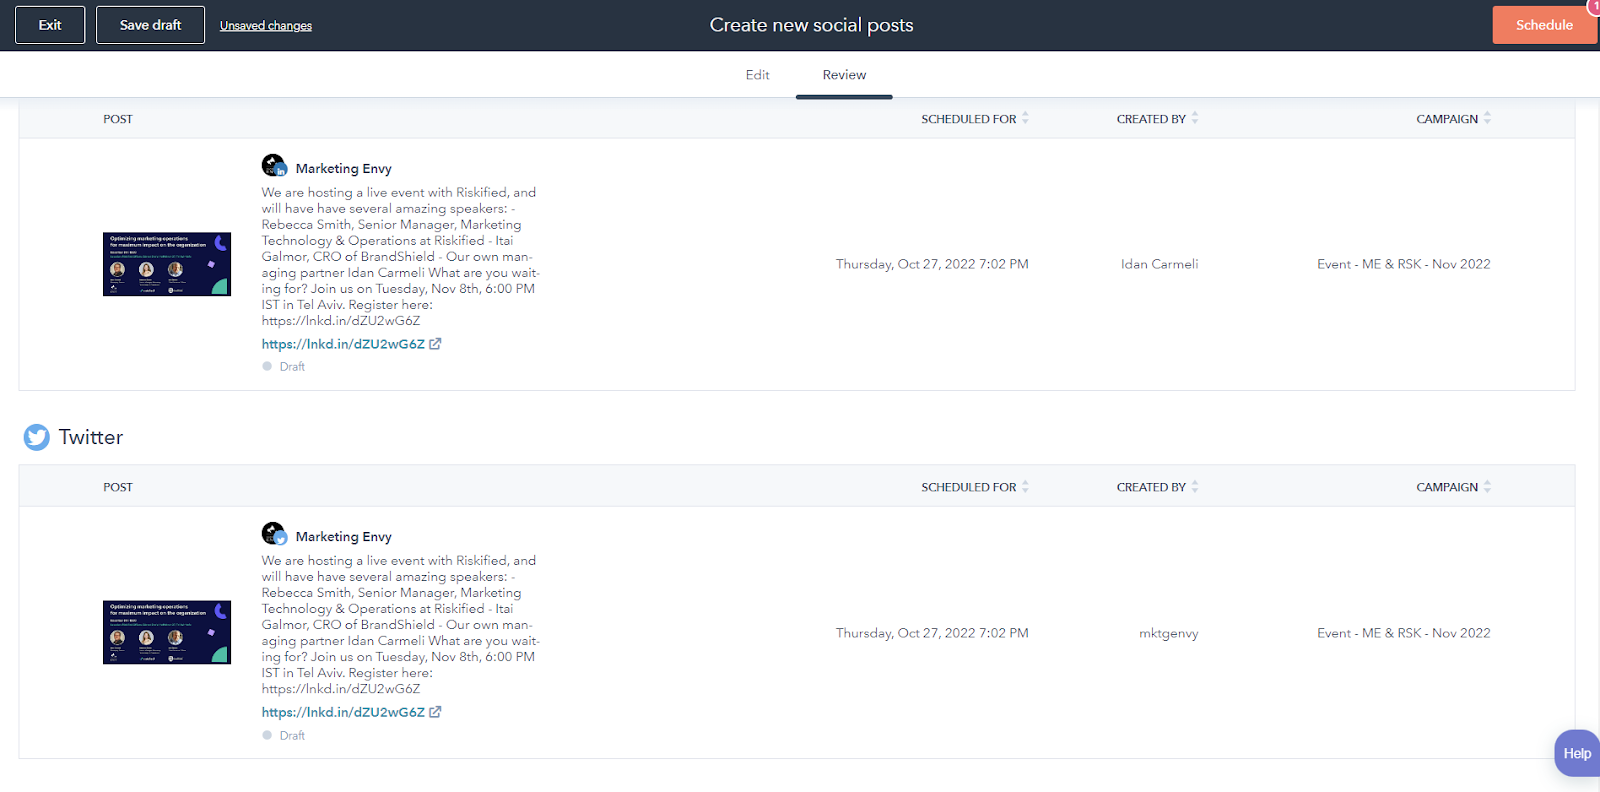Click Twitter post campaign 'Event - ME & RSK'
This screenshot has height=792, width=1600.
tap(1403, 633)
